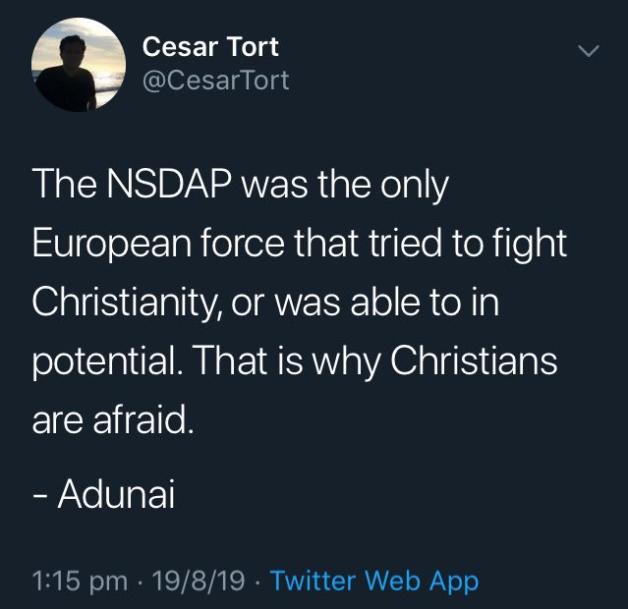Open the Twitter Web App source link

(x=374, y=580)
